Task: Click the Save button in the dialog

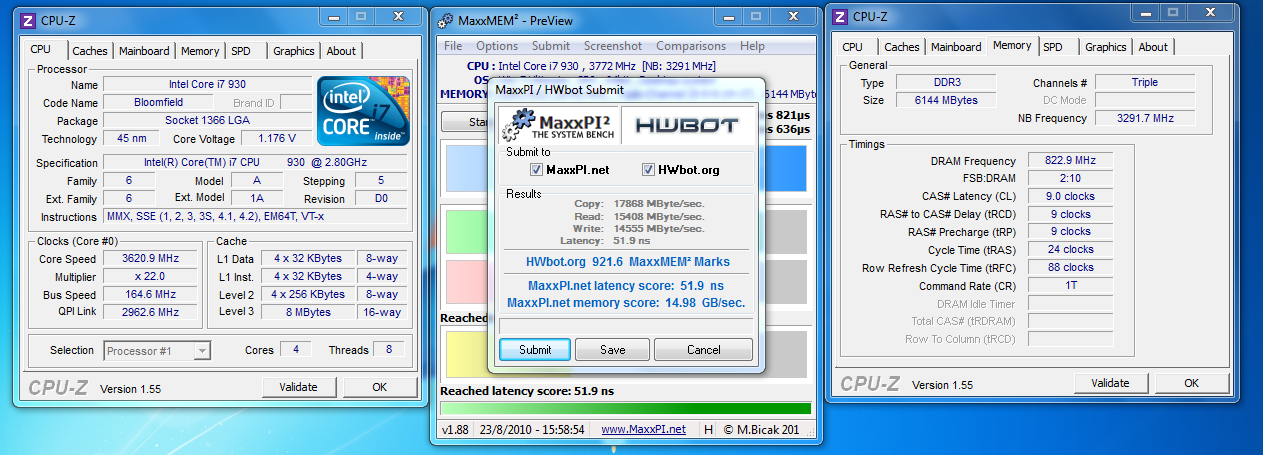Action: click(x=613, y=350)
